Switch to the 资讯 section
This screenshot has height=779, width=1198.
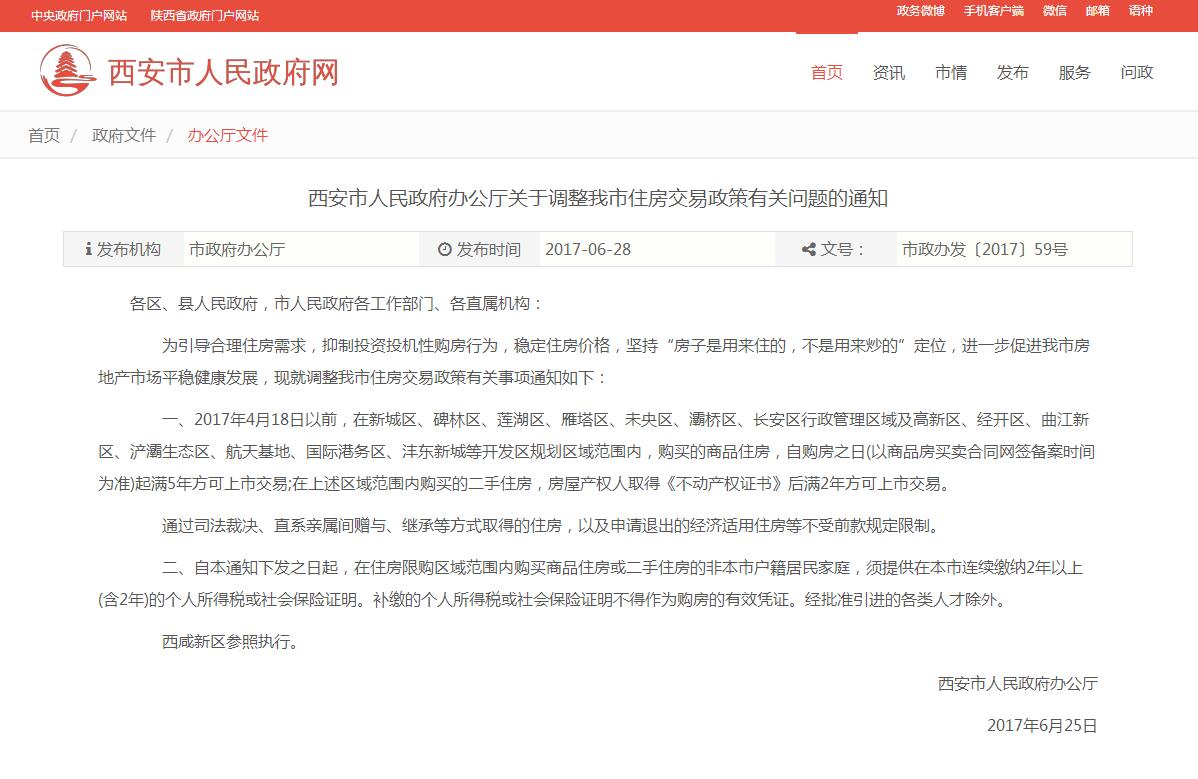coord(889,72)
